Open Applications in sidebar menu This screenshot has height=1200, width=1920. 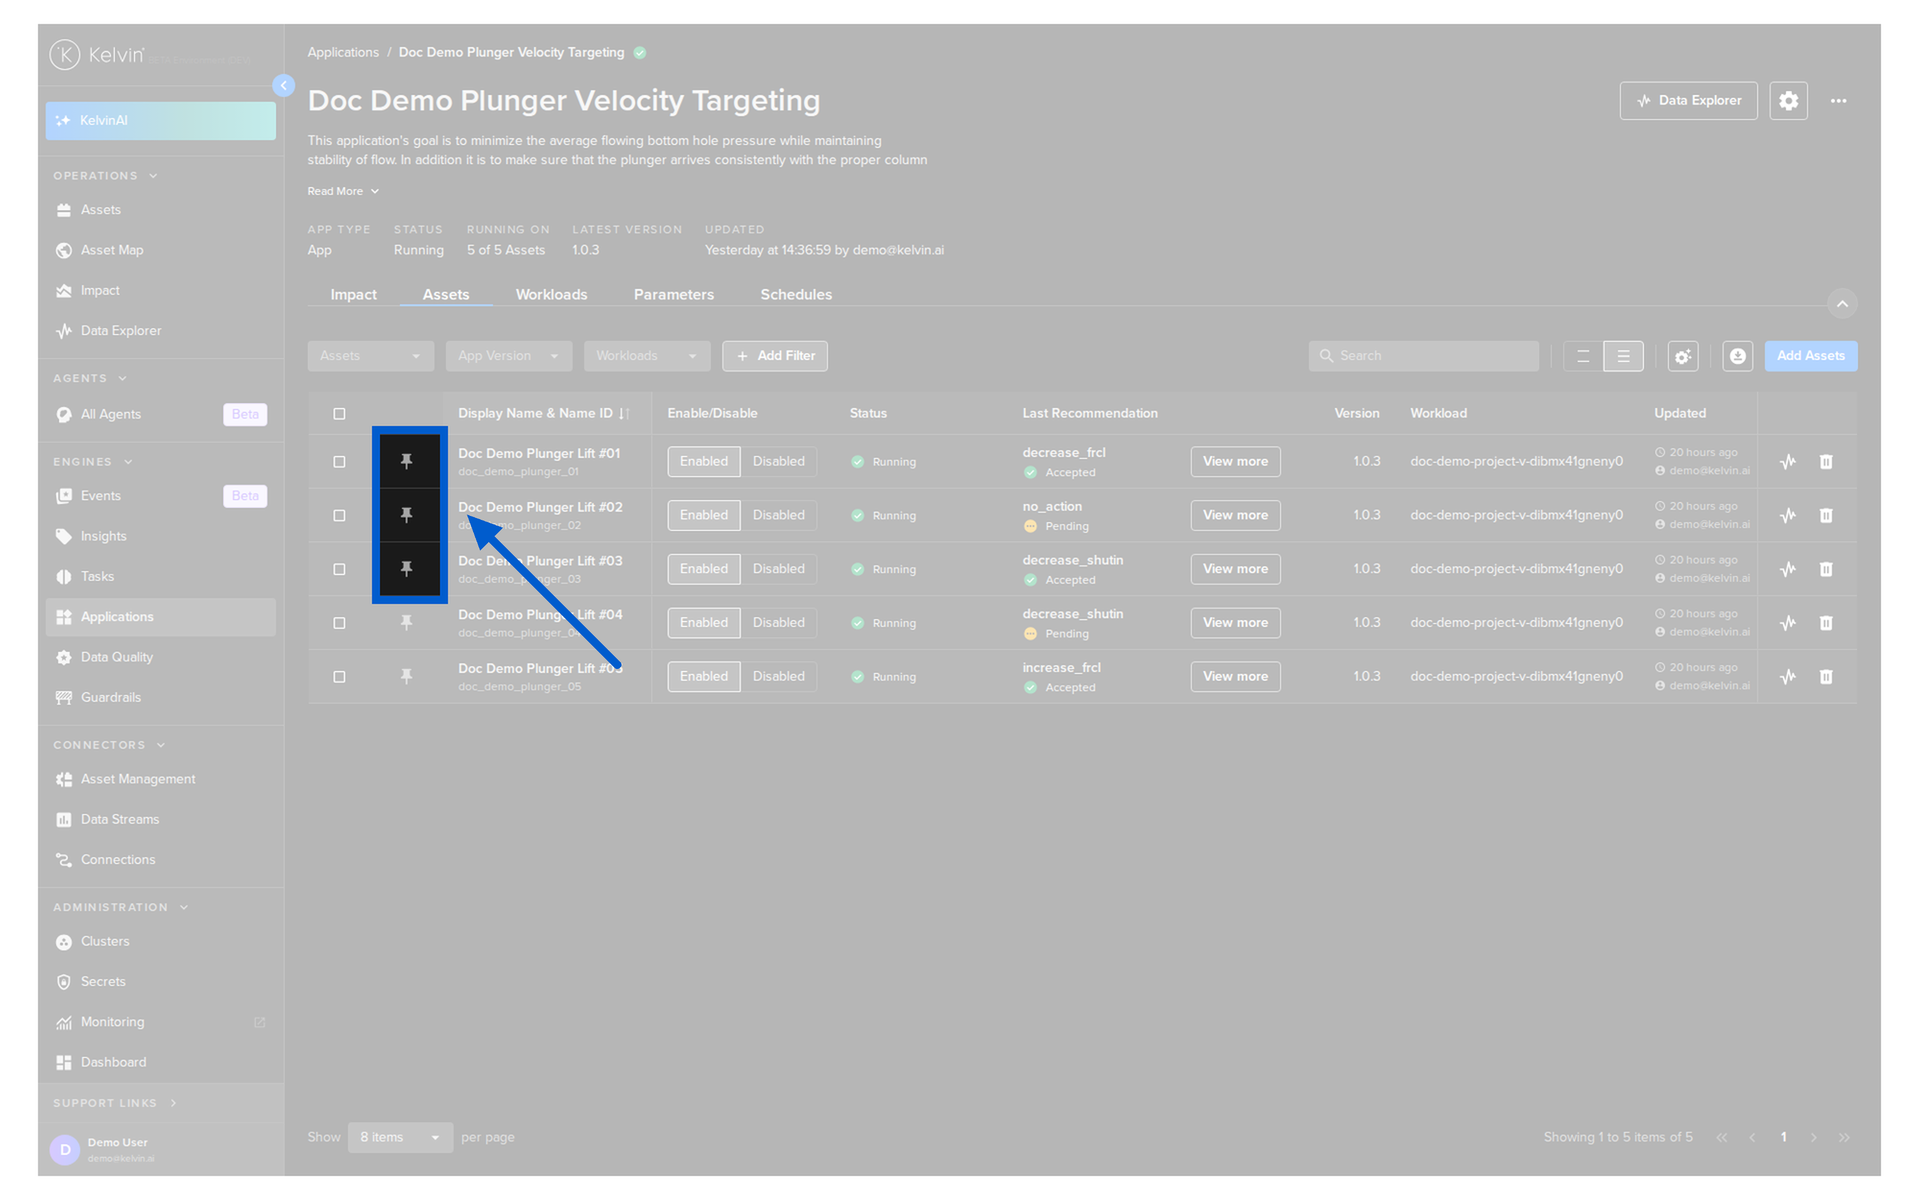point(160,617)
